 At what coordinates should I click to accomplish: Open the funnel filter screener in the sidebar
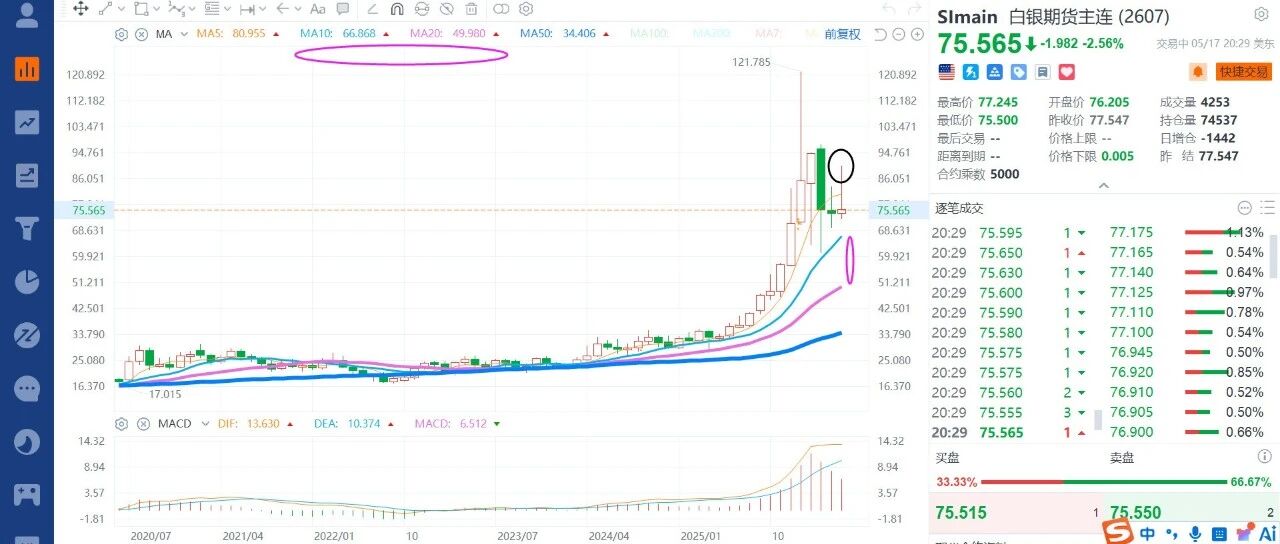pos(27,228)
